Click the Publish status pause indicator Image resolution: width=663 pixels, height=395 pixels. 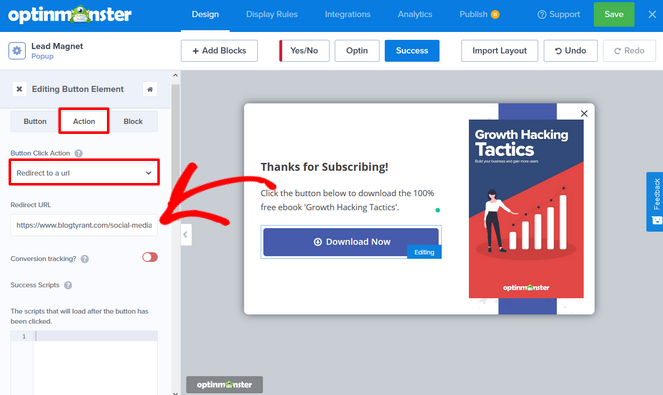495,14
